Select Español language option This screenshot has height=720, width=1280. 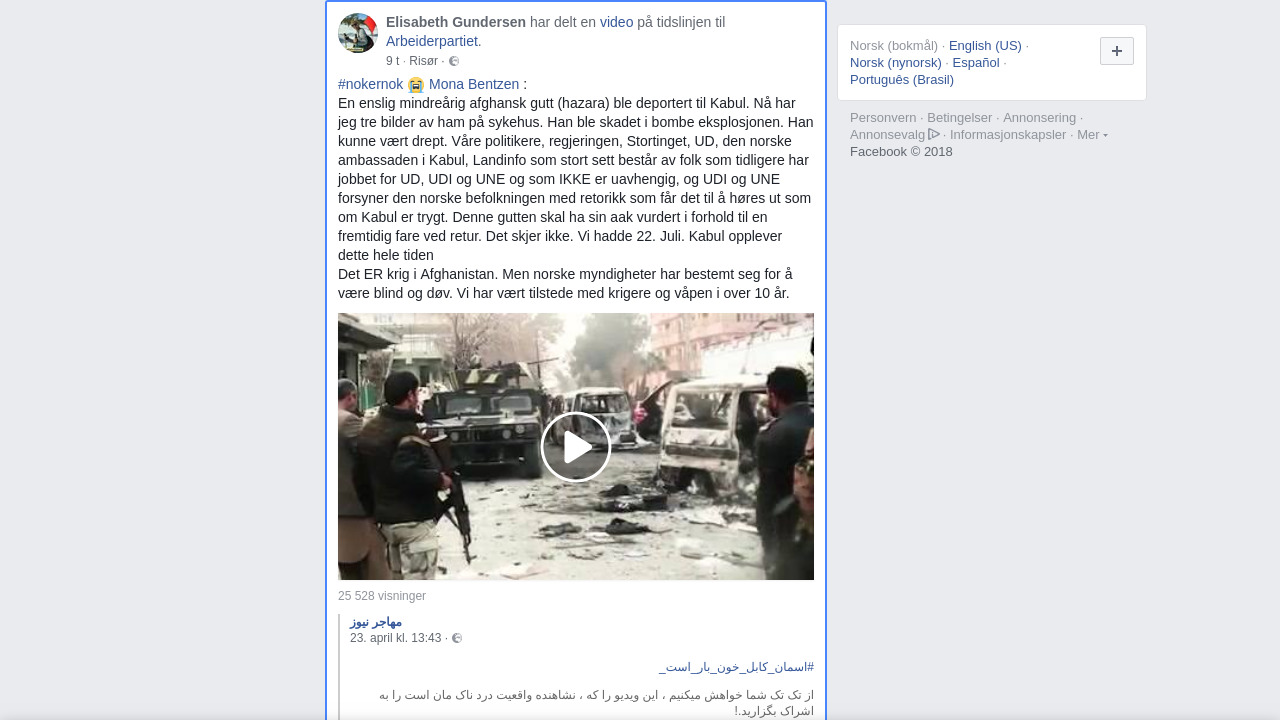point(976,62)
